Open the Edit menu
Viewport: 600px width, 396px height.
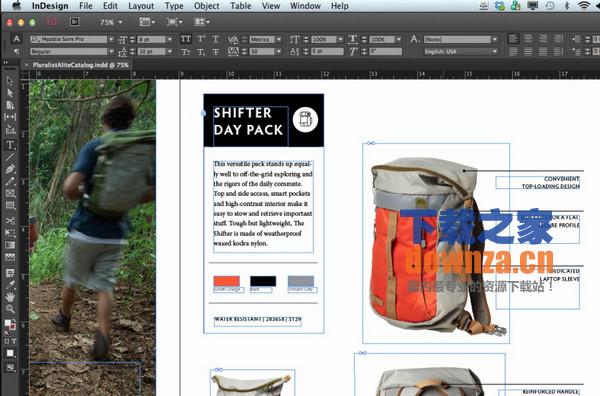point(110,6)
